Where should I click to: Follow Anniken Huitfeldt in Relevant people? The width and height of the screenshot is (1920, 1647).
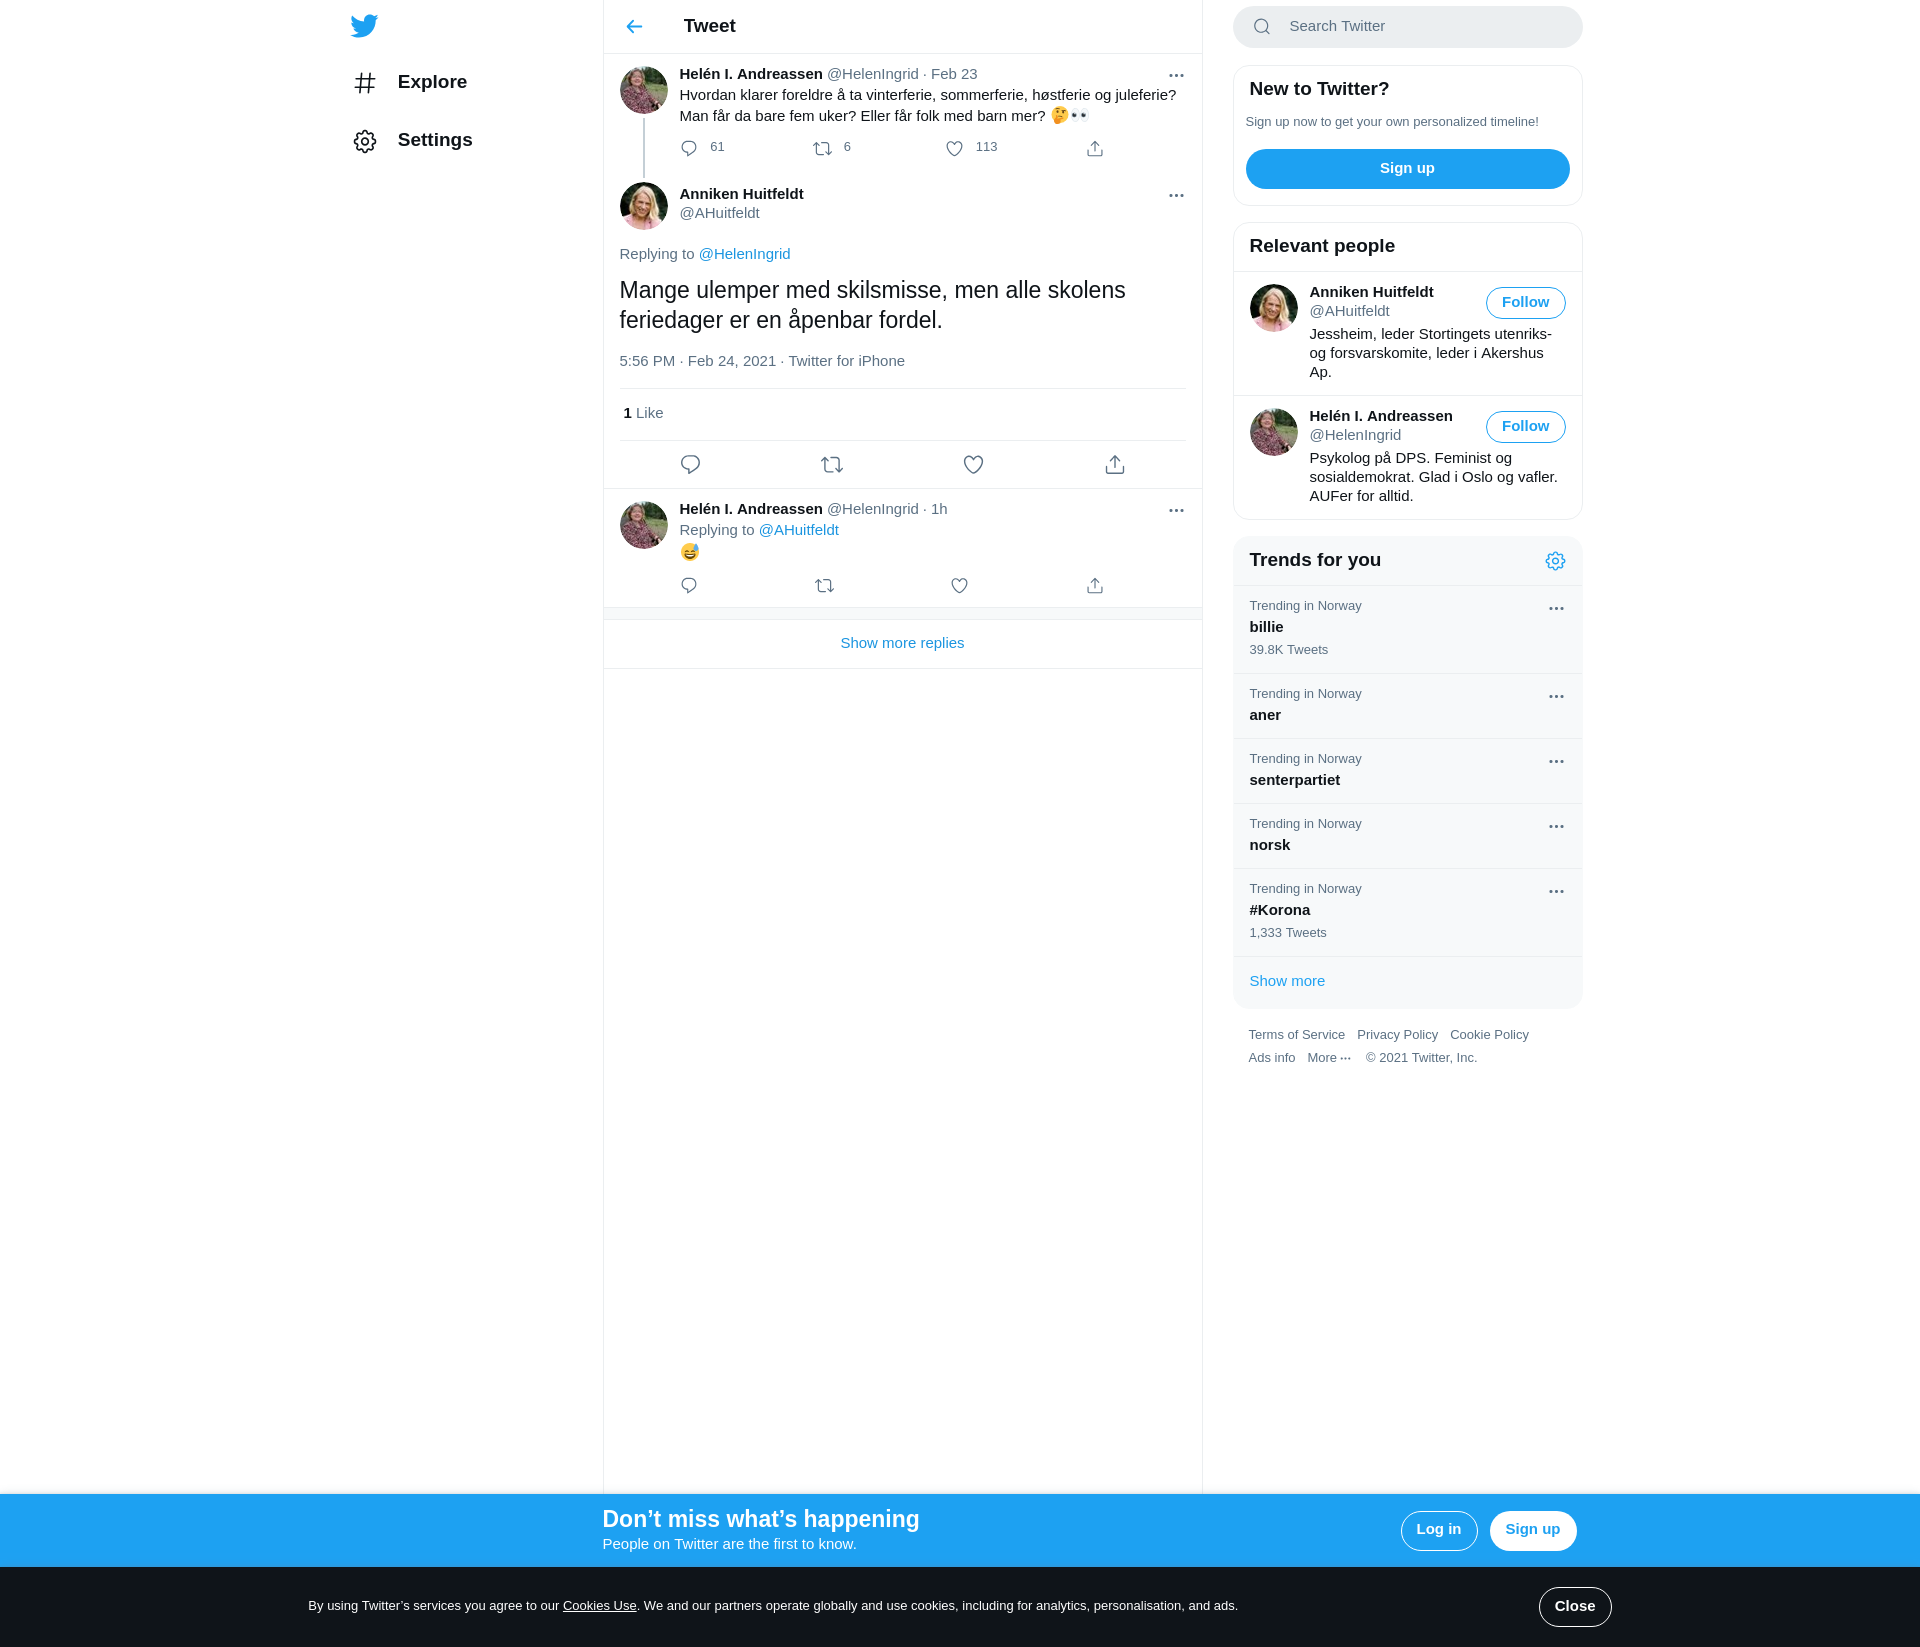(x=1525, y=302)
